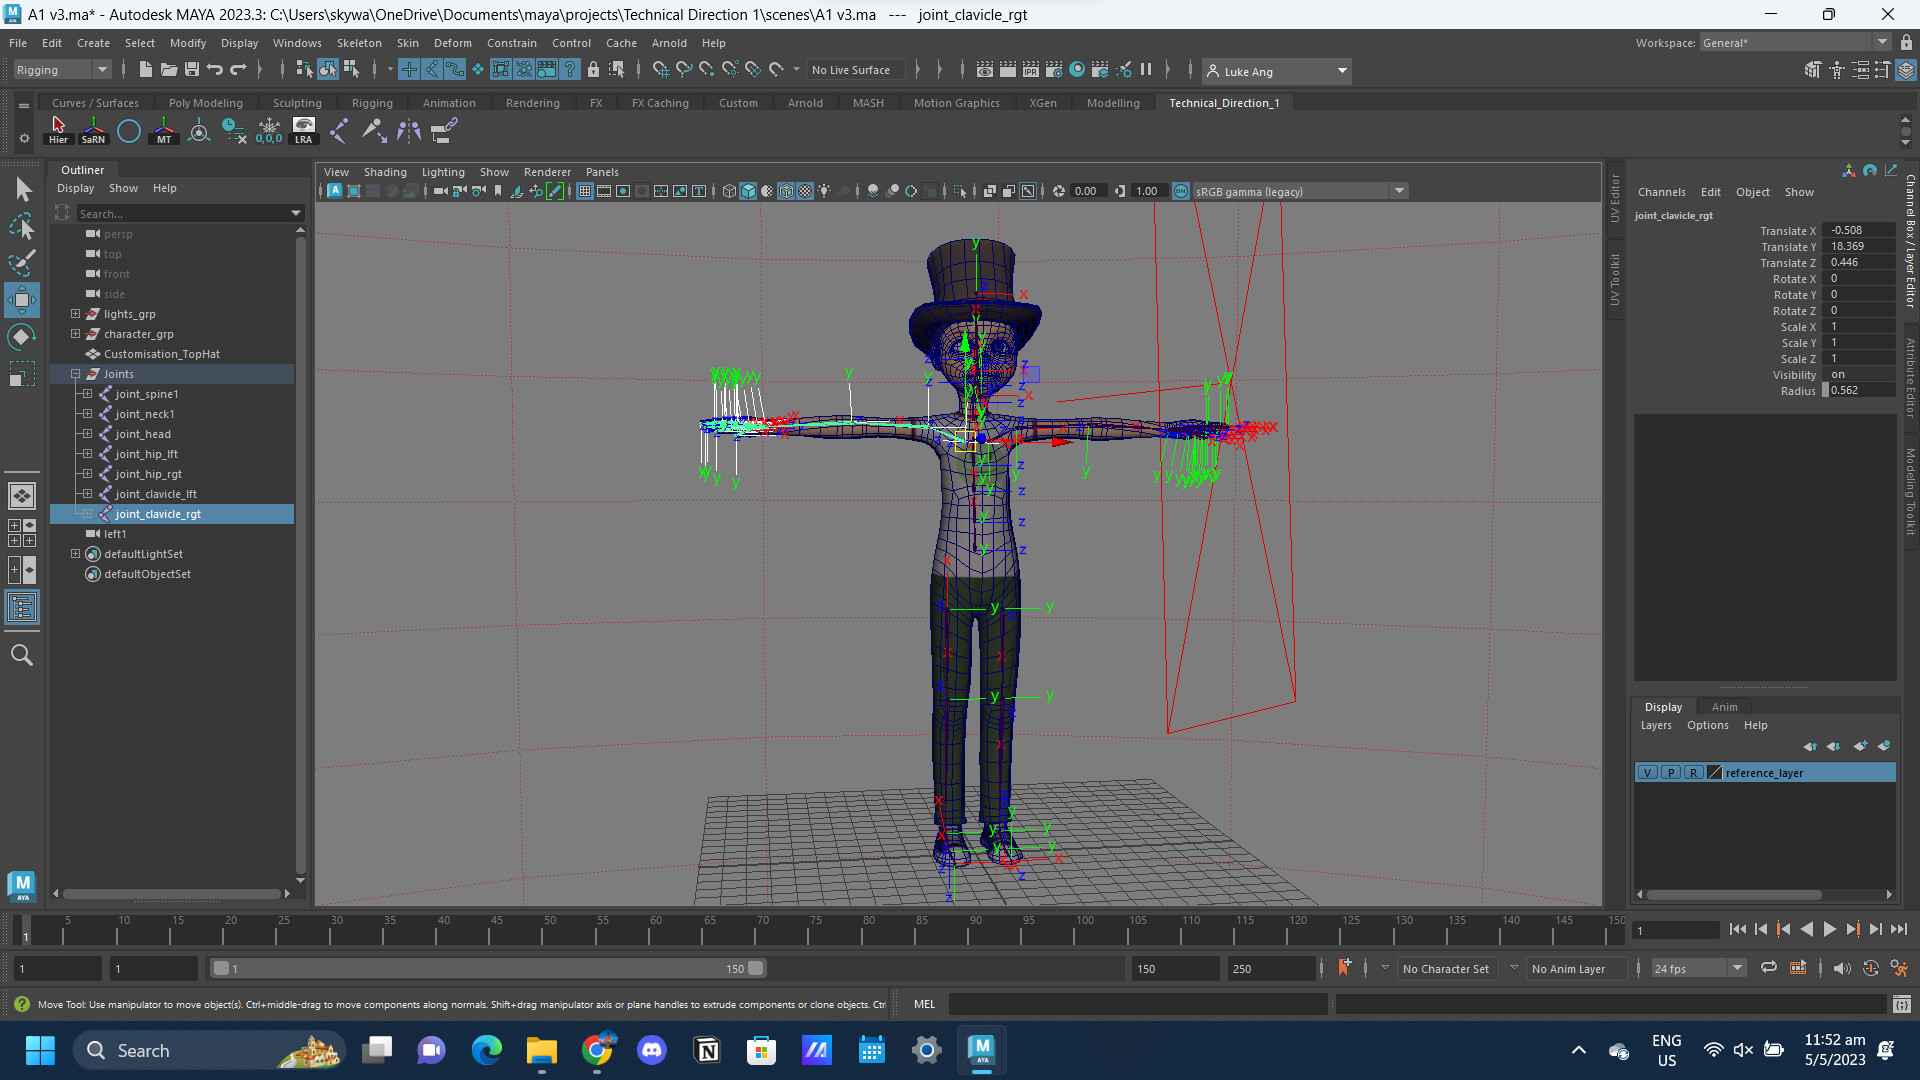1920x1080 pixels.
Task: Click the scene lock toggle in the status line
Action: point(595,70)
